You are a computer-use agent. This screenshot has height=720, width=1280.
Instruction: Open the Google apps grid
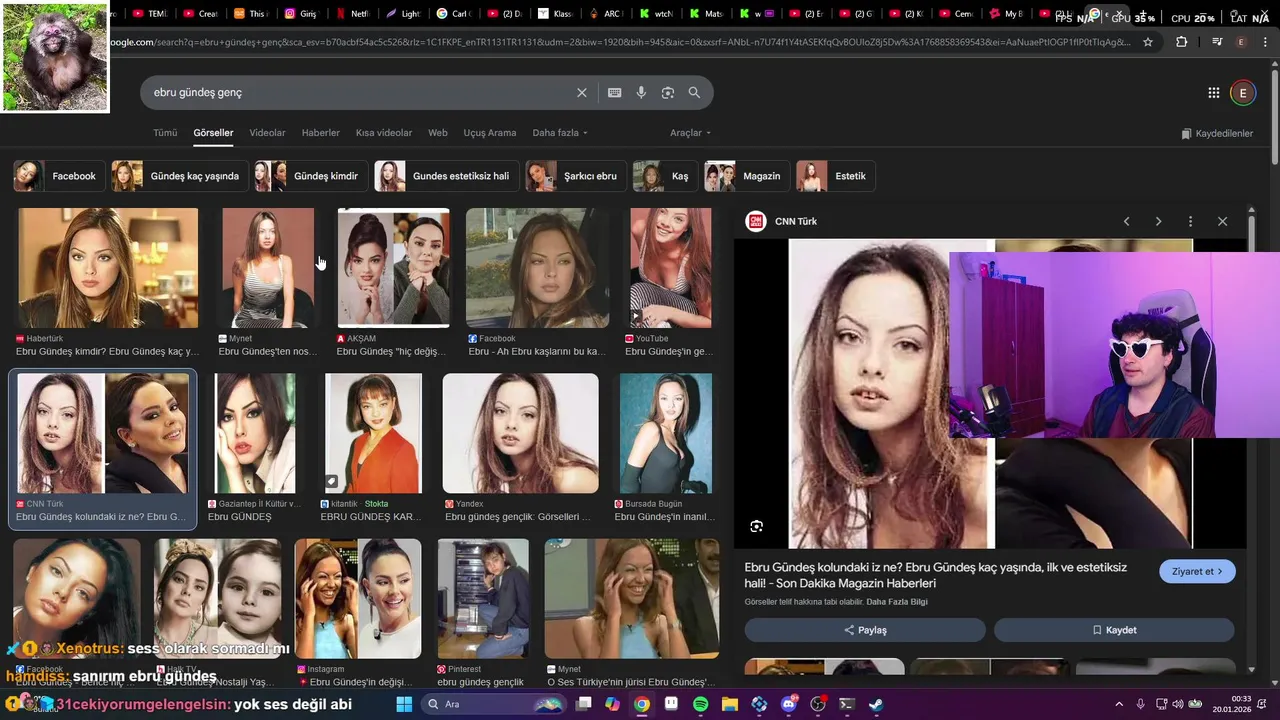pyautogui.click(x=1213, y=93)
